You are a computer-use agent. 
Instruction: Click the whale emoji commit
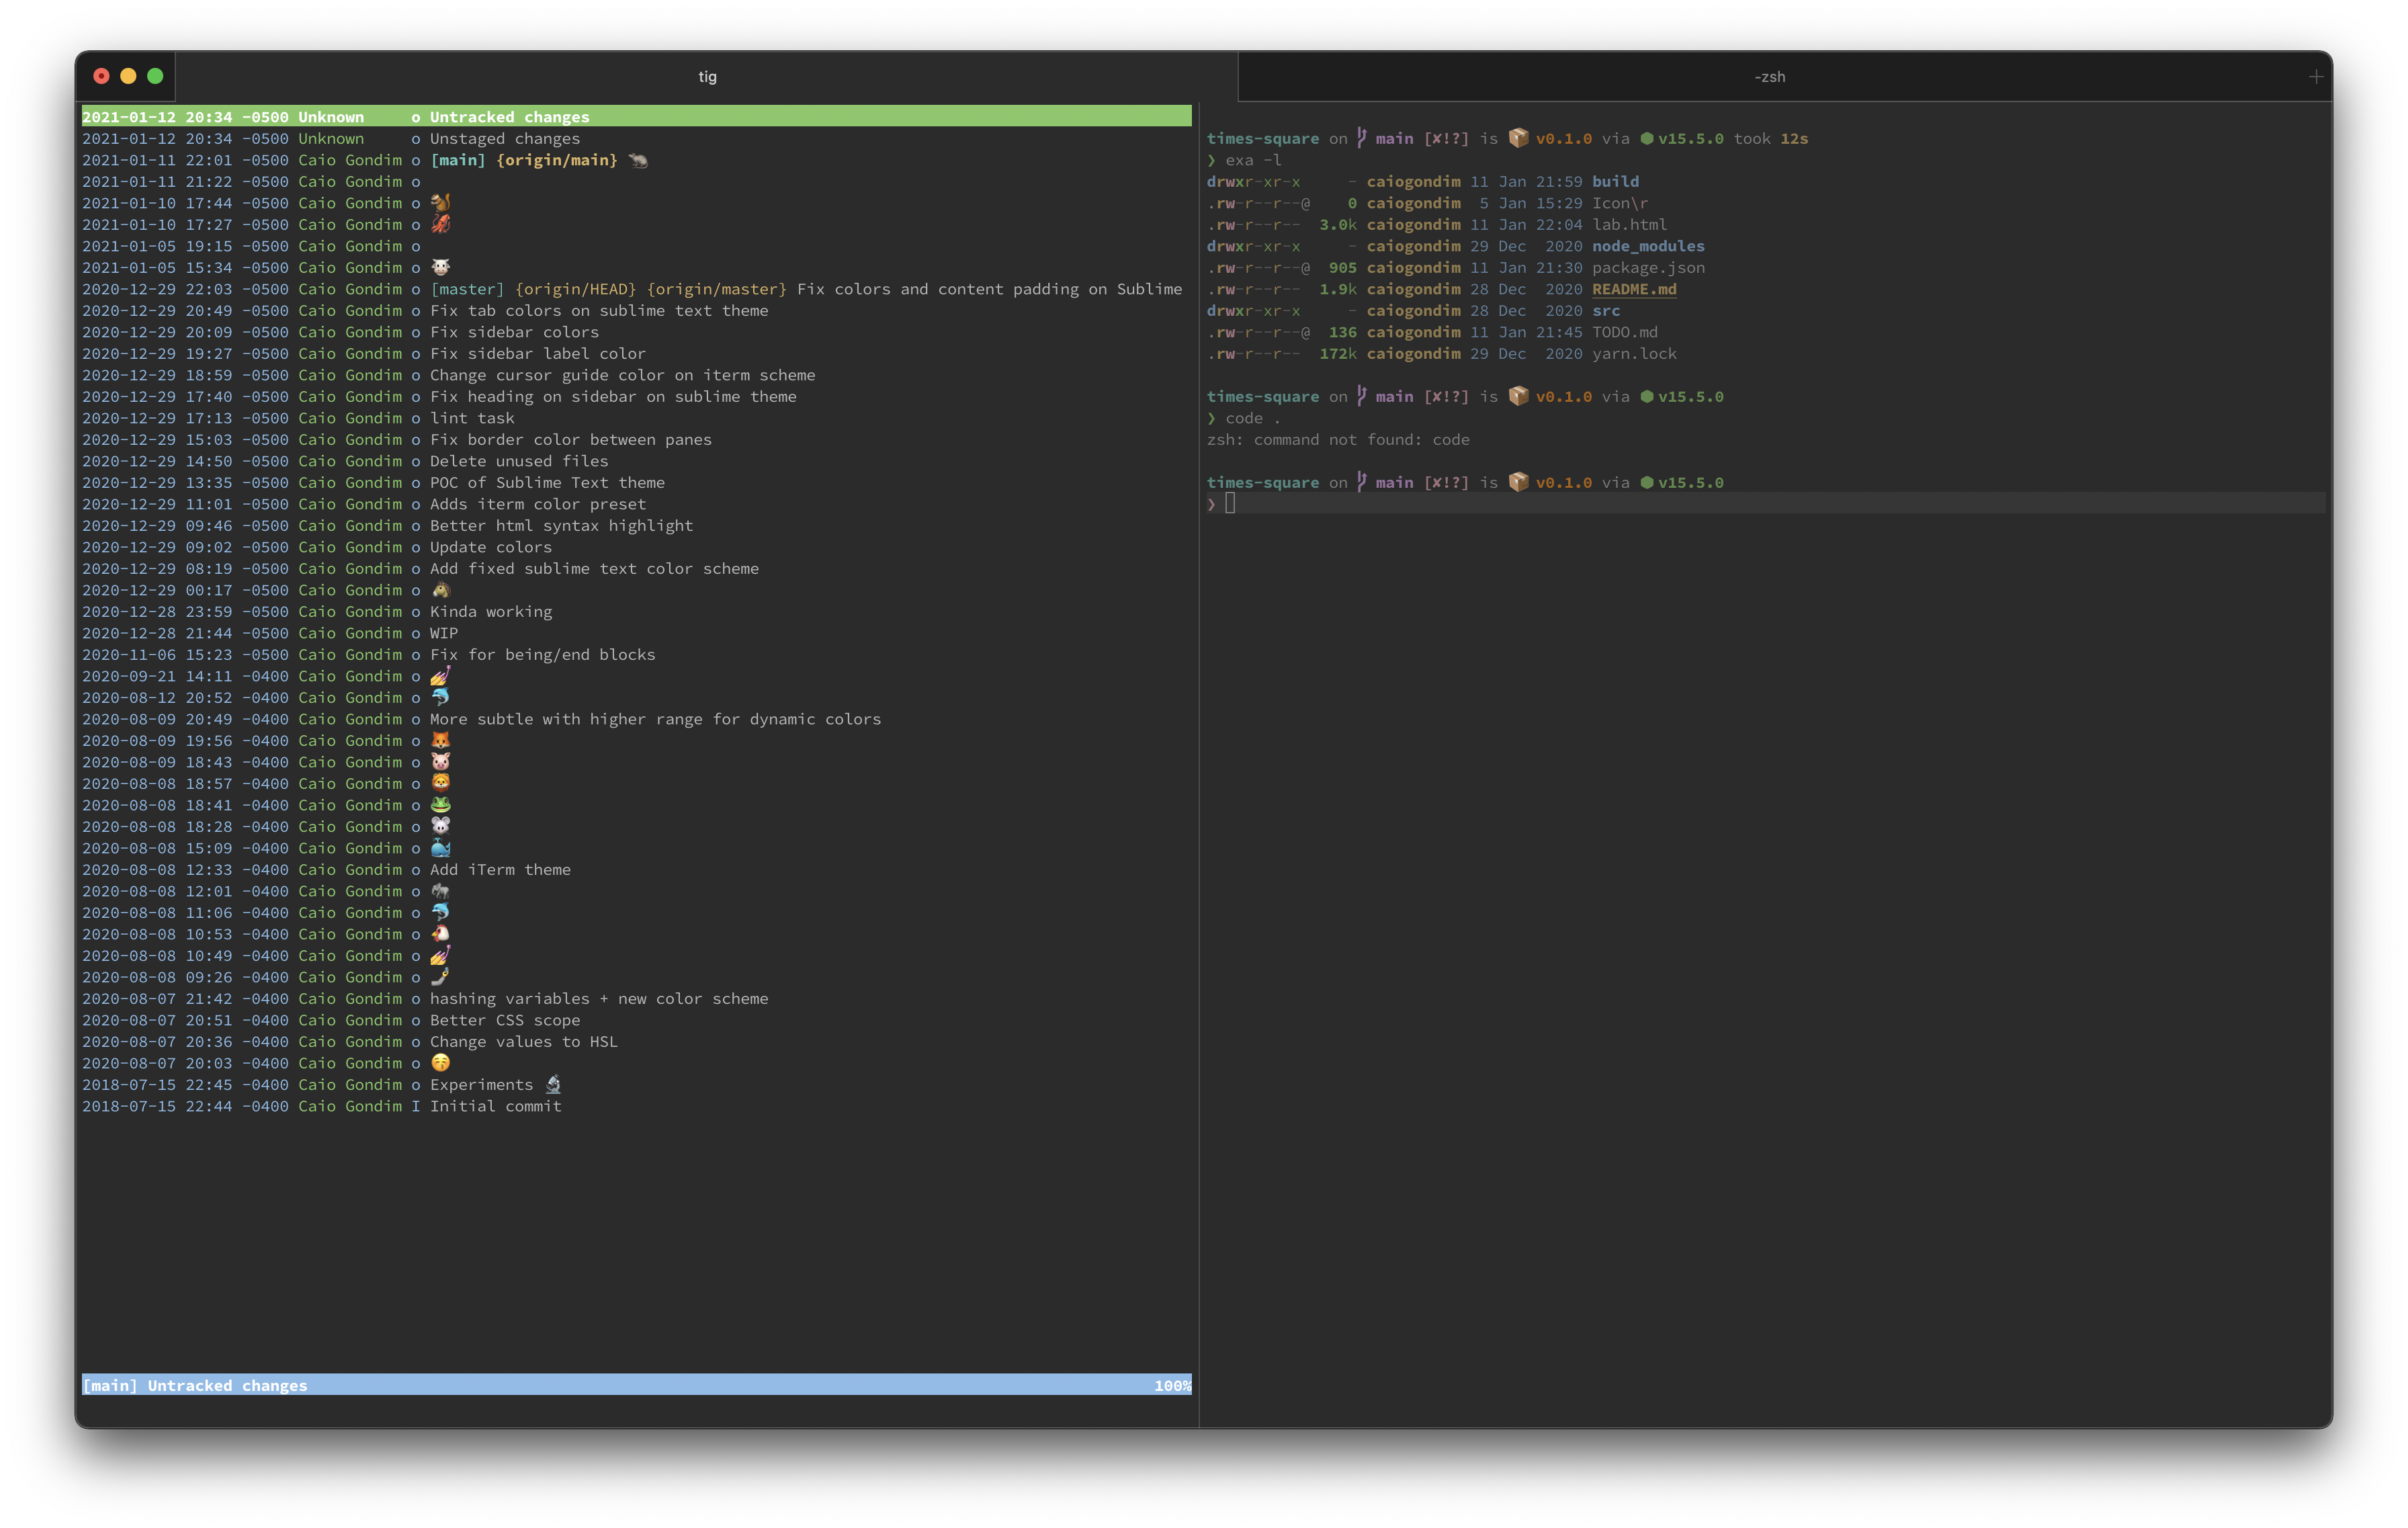coord(440,848)
